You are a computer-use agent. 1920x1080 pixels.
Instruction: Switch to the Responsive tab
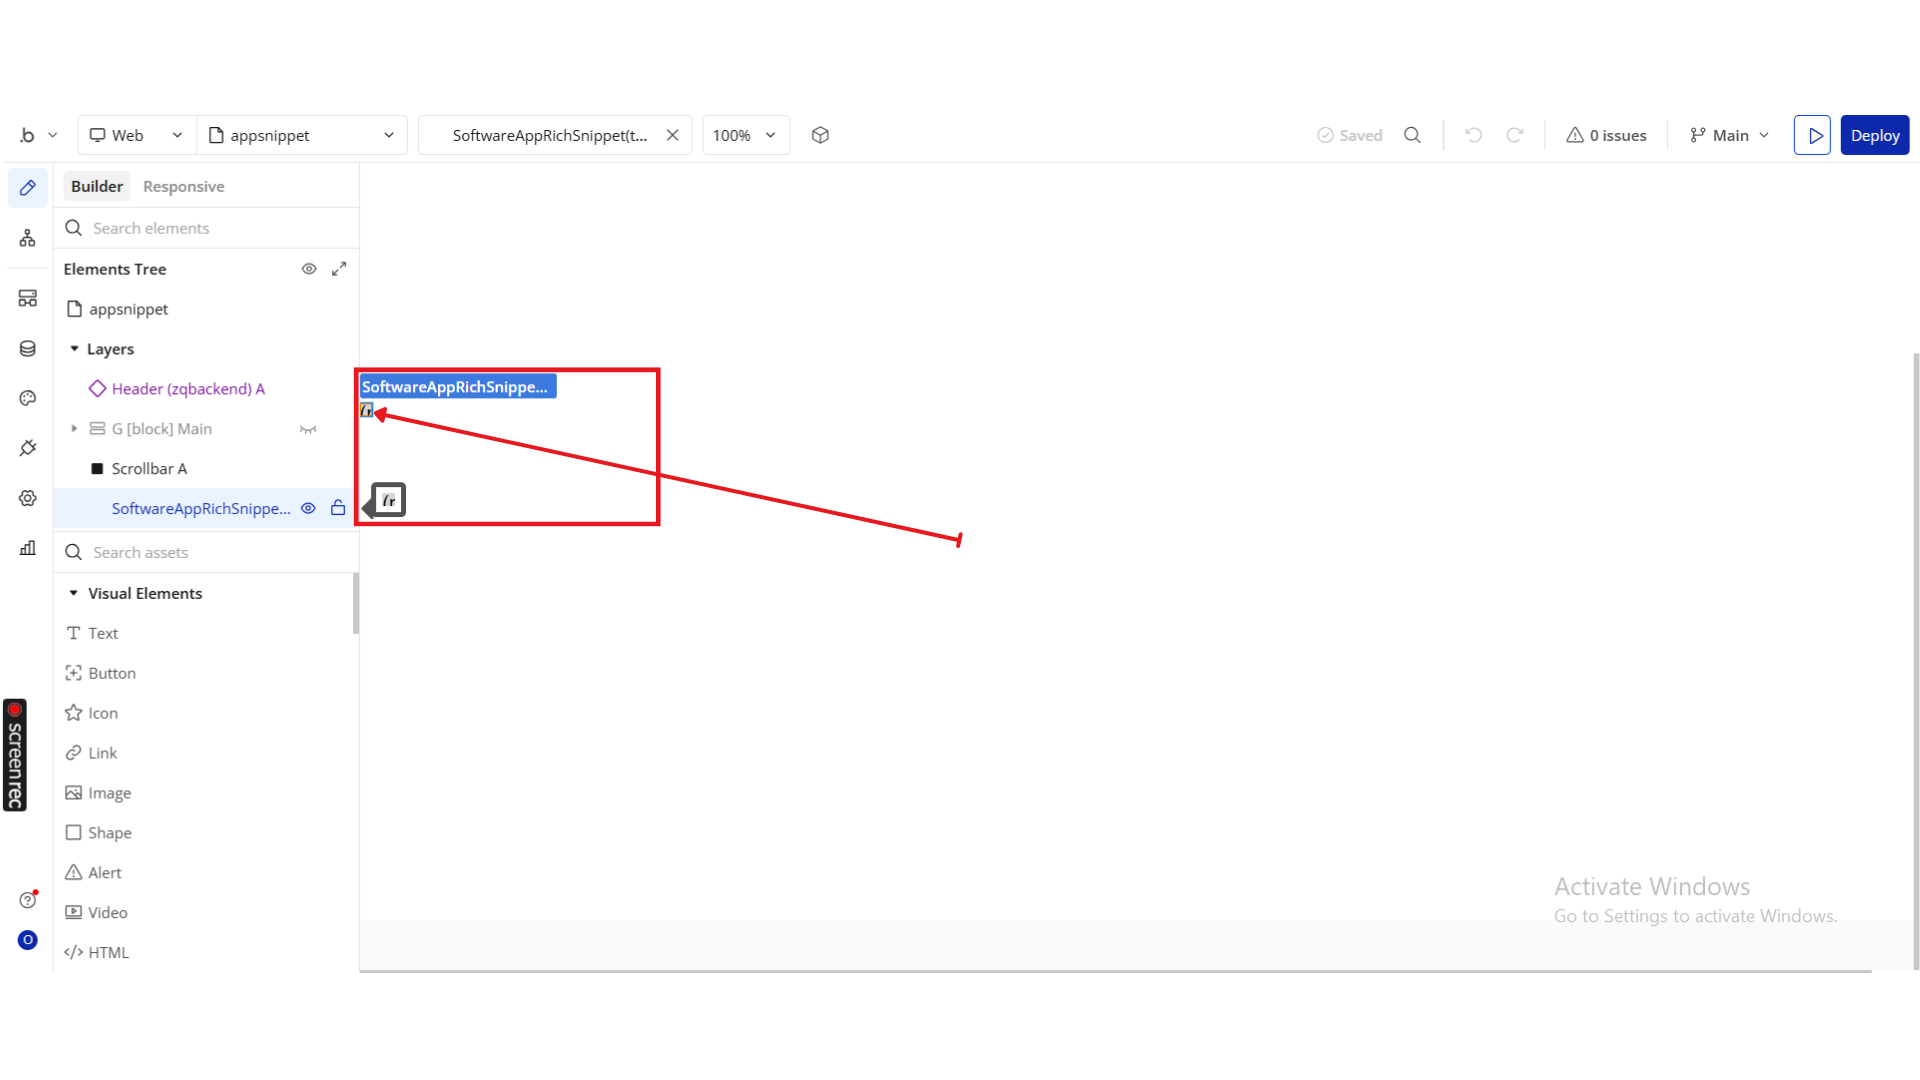click(x=183, y=186)
